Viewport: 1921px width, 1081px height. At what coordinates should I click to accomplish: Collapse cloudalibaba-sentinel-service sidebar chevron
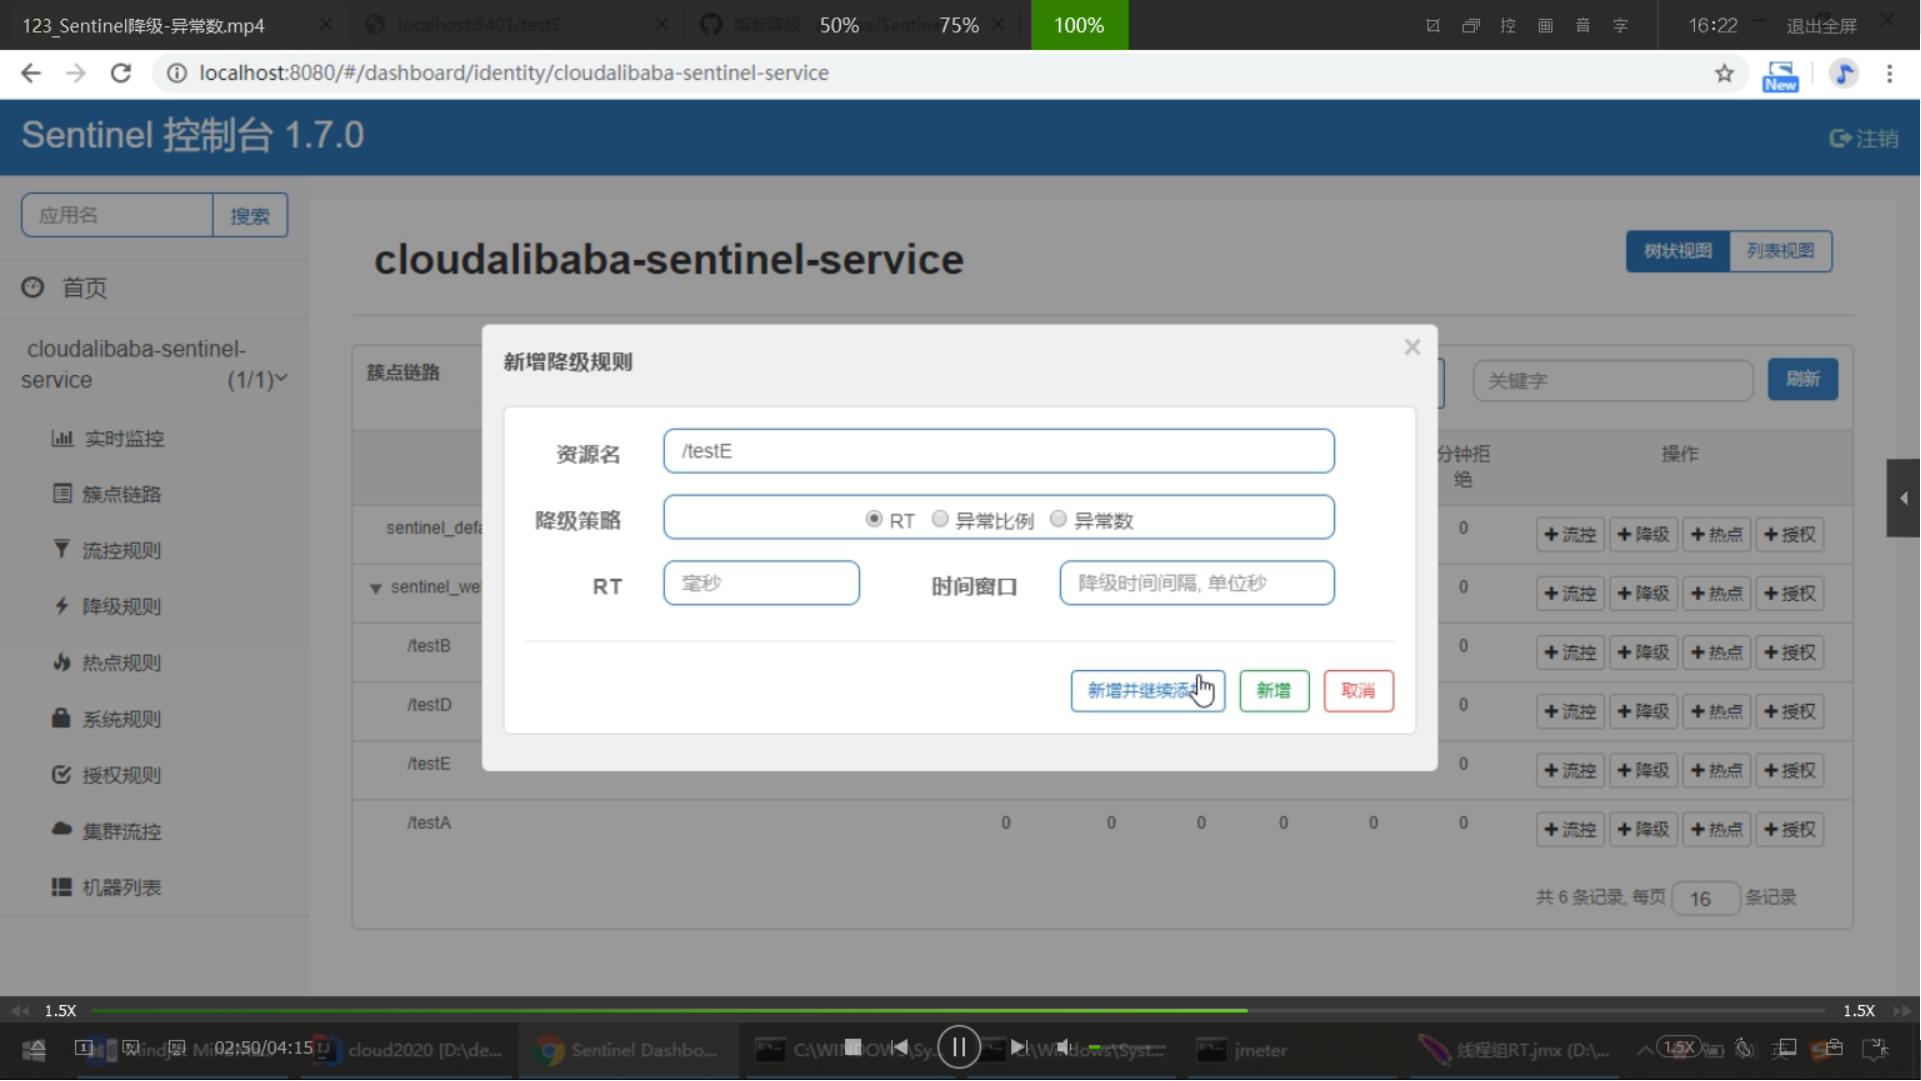(x=281, y=379)
